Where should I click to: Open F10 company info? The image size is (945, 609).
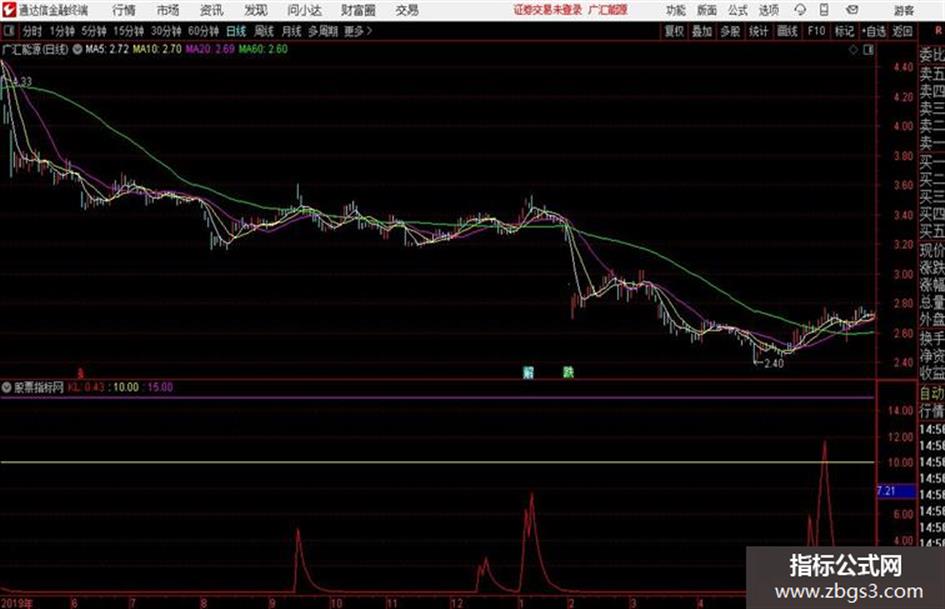coord(817,31)
